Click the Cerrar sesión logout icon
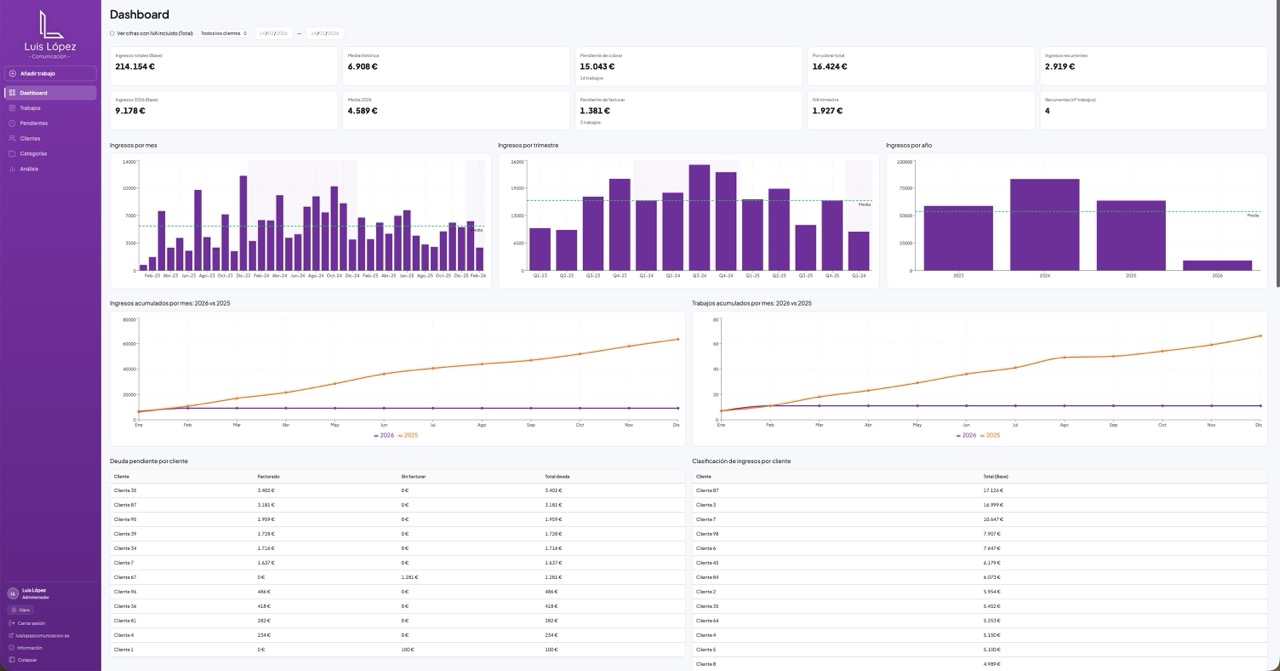This screenshot has height=671, width=1280. coord(12,623)
